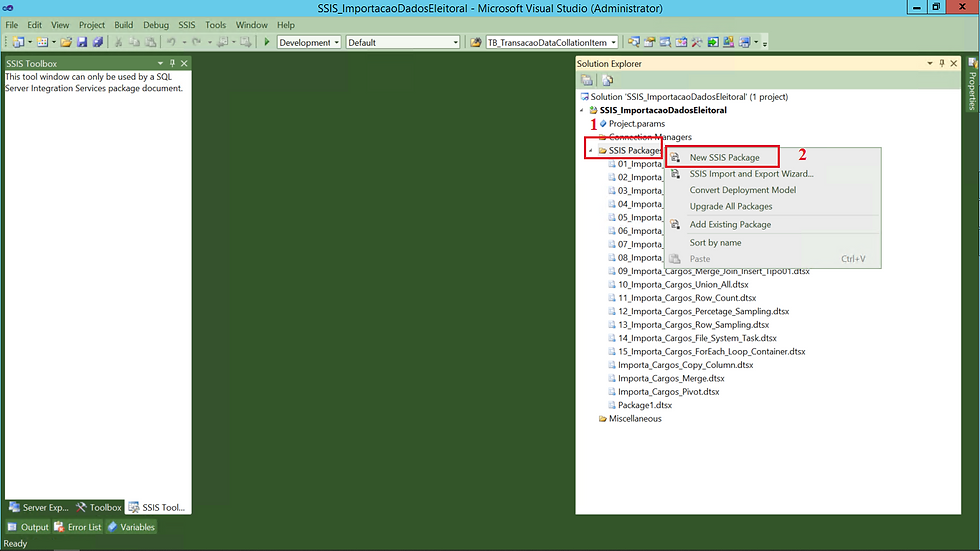Click the Add Existing Package menu icon
Screen dimensions: 980x551
[x=675, y=224]
